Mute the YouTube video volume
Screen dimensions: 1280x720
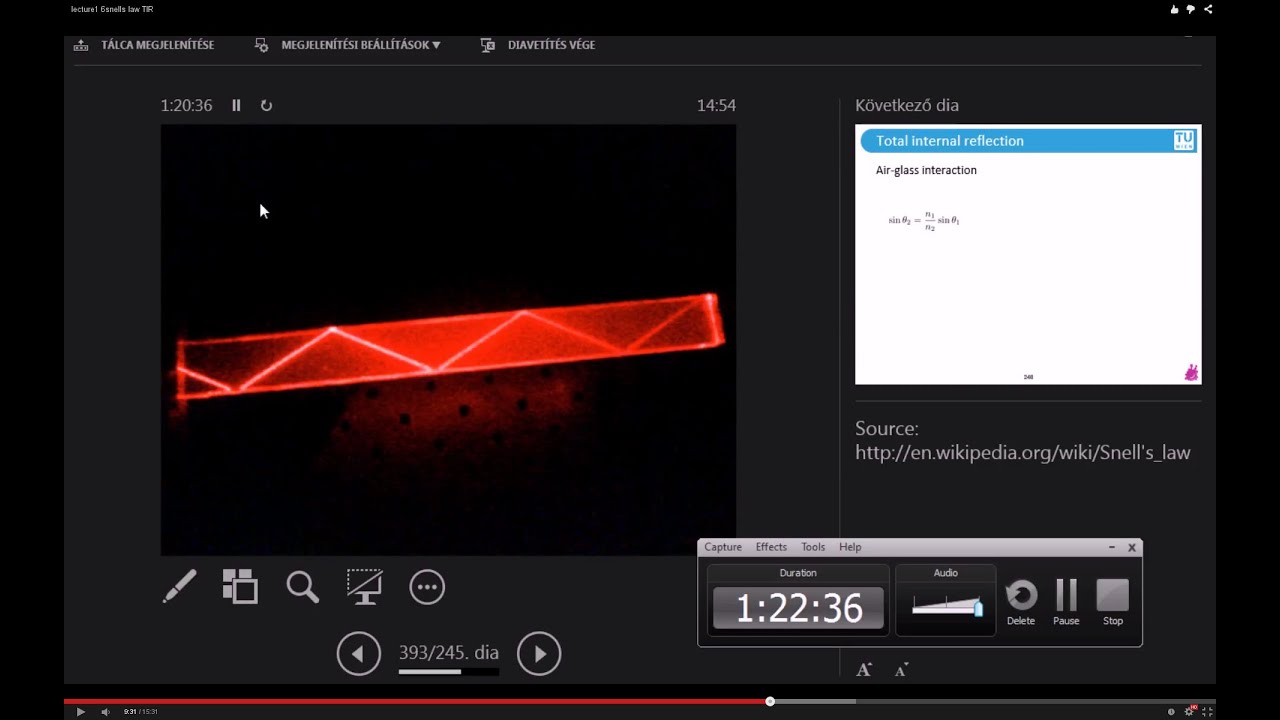pyautogui.click(x=106, y=711)
